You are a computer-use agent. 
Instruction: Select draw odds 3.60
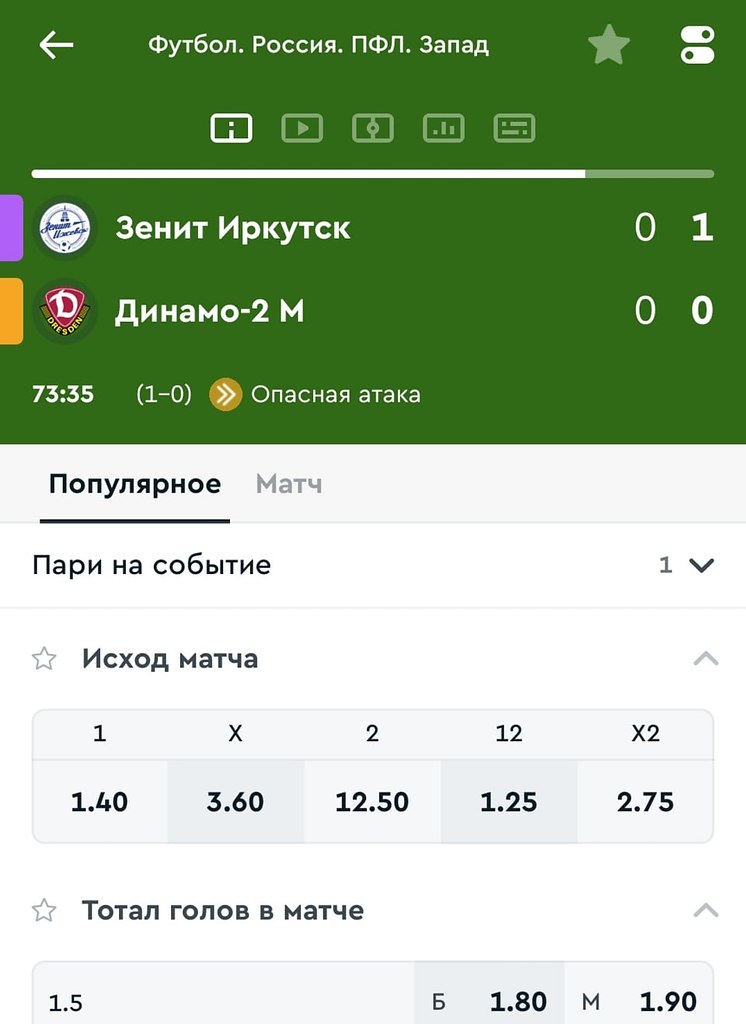click(235, 801)
